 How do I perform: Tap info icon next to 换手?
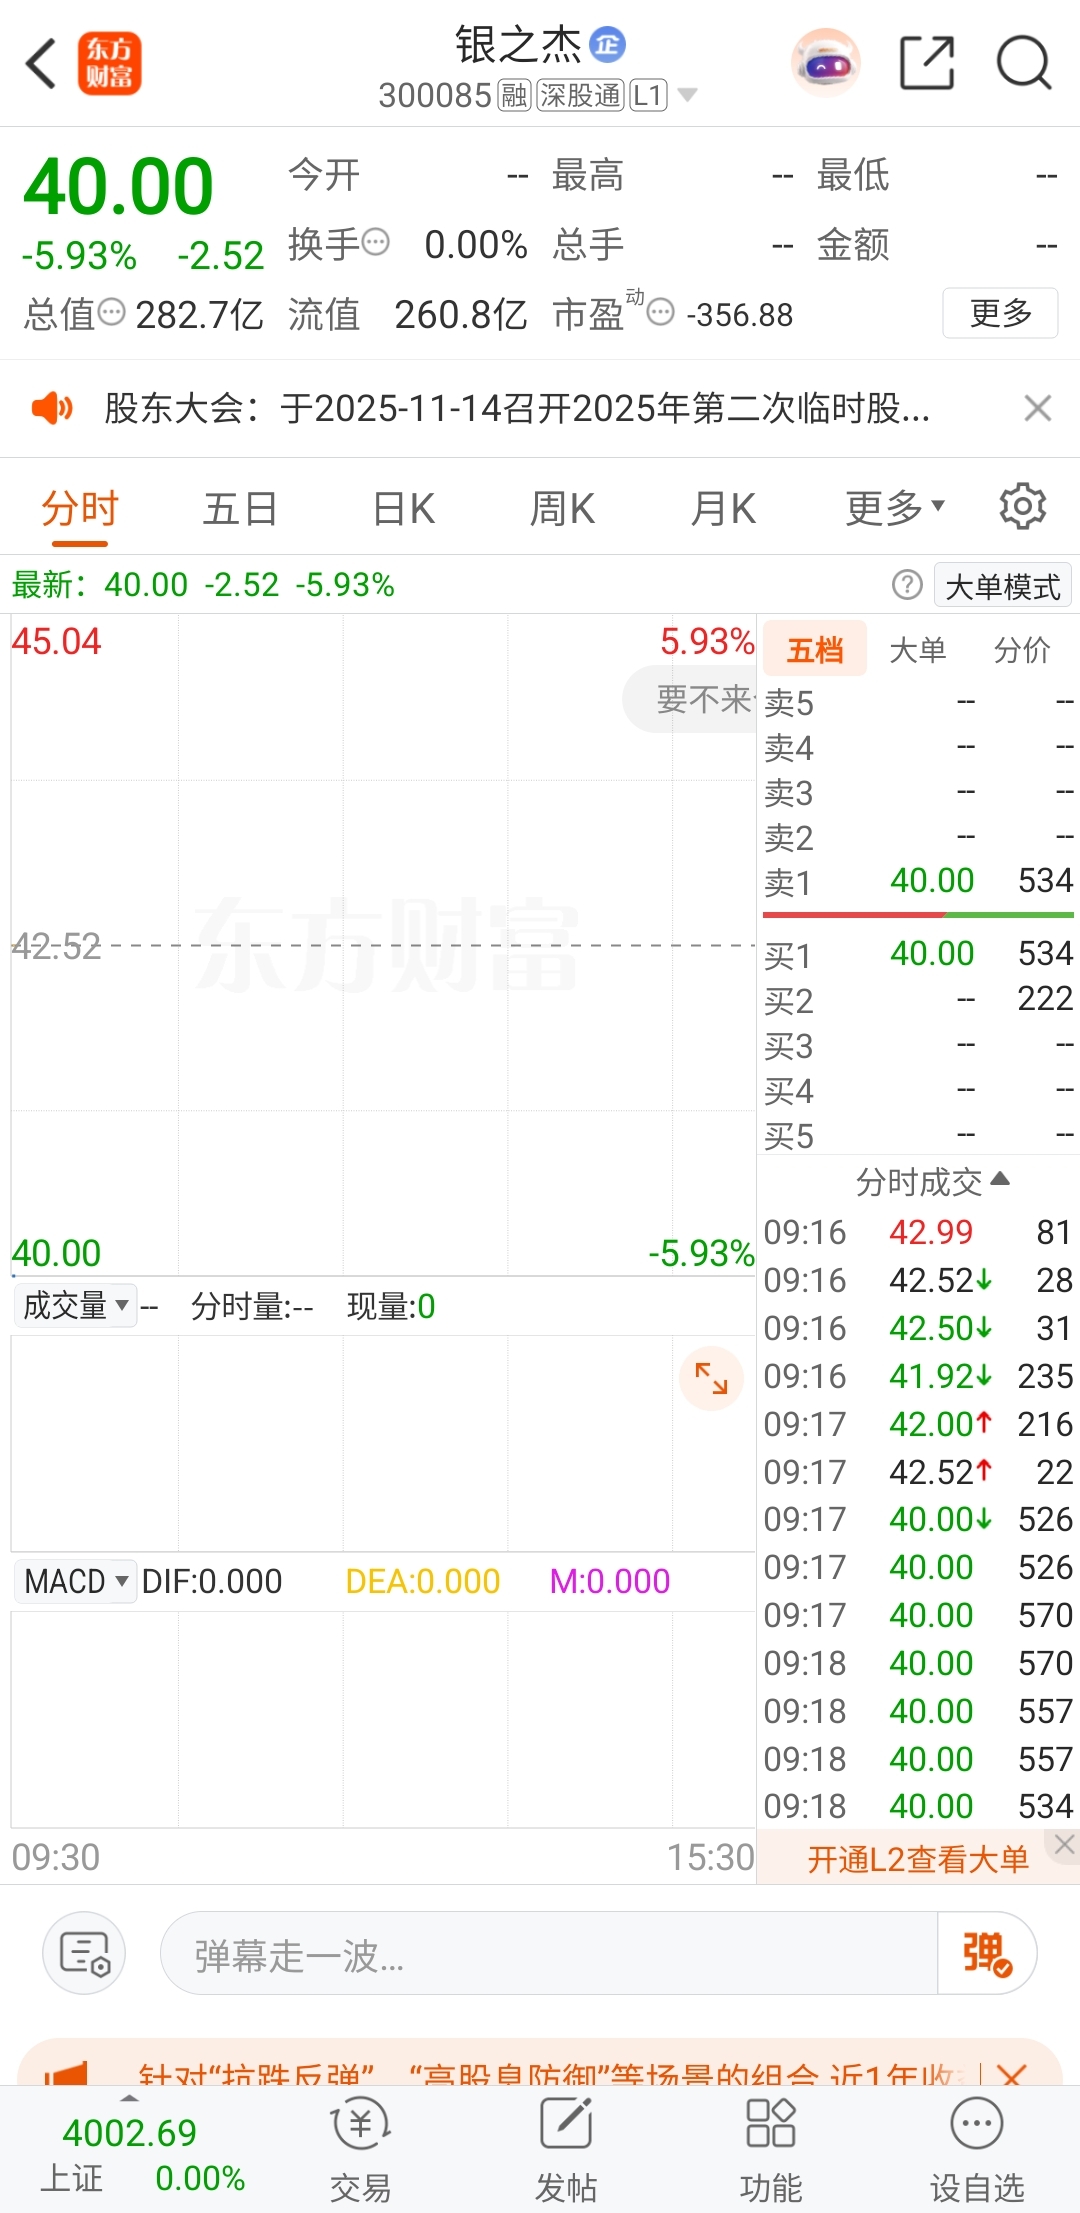coord(376,242)
